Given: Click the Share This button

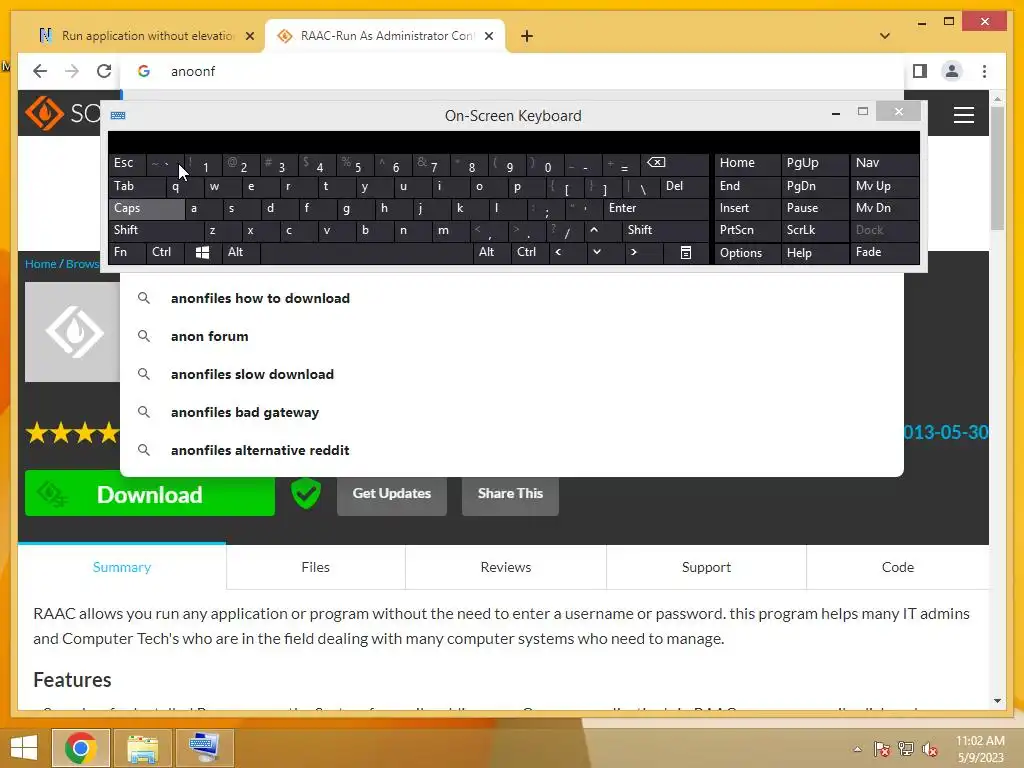Looking at the screenshot, I should 510,494.
